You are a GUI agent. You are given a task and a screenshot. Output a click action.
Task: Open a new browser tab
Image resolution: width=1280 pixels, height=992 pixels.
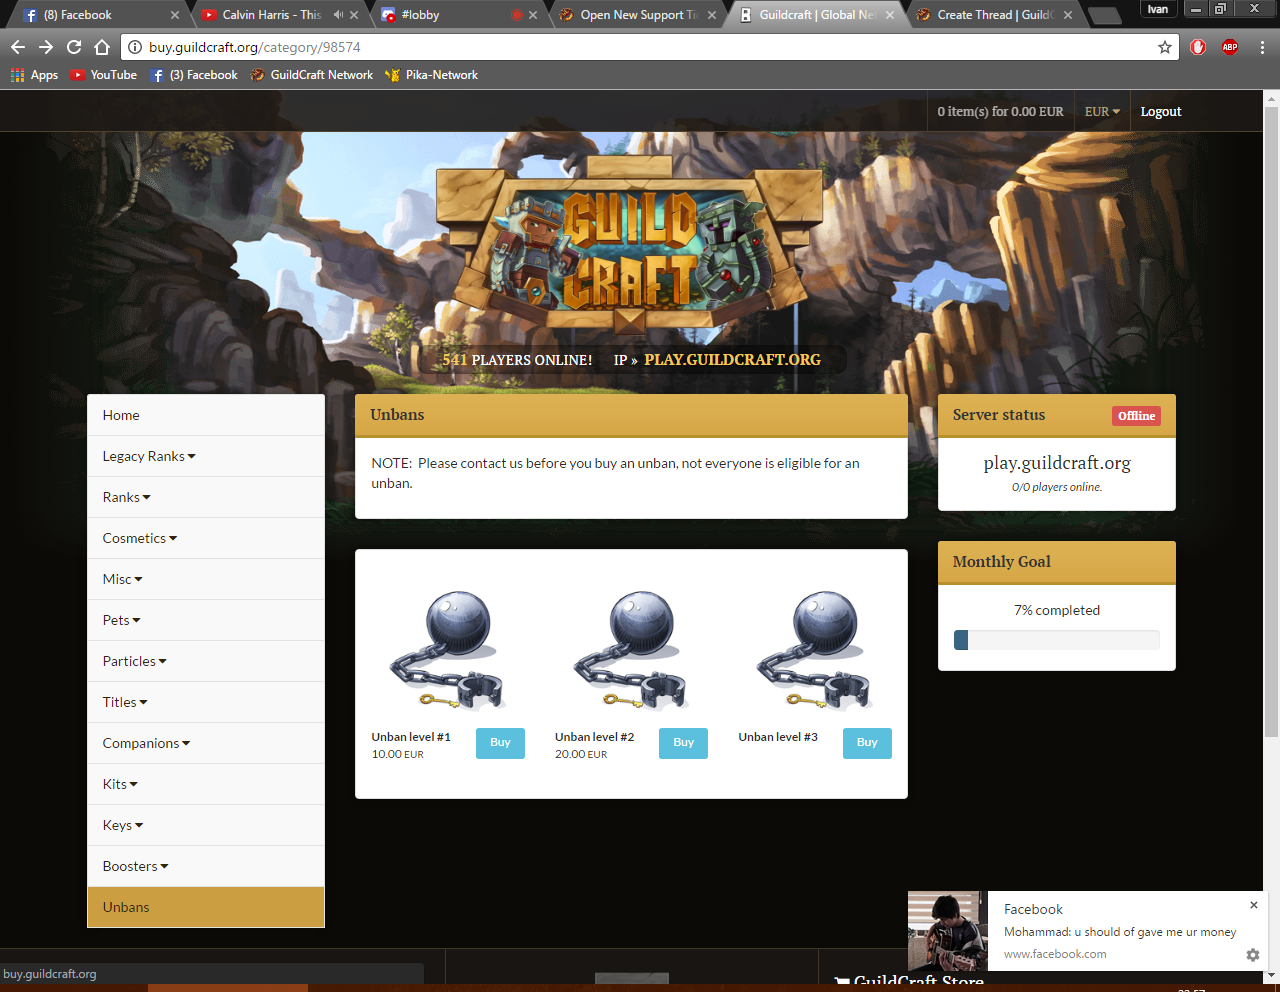[x=1104, y=15]
